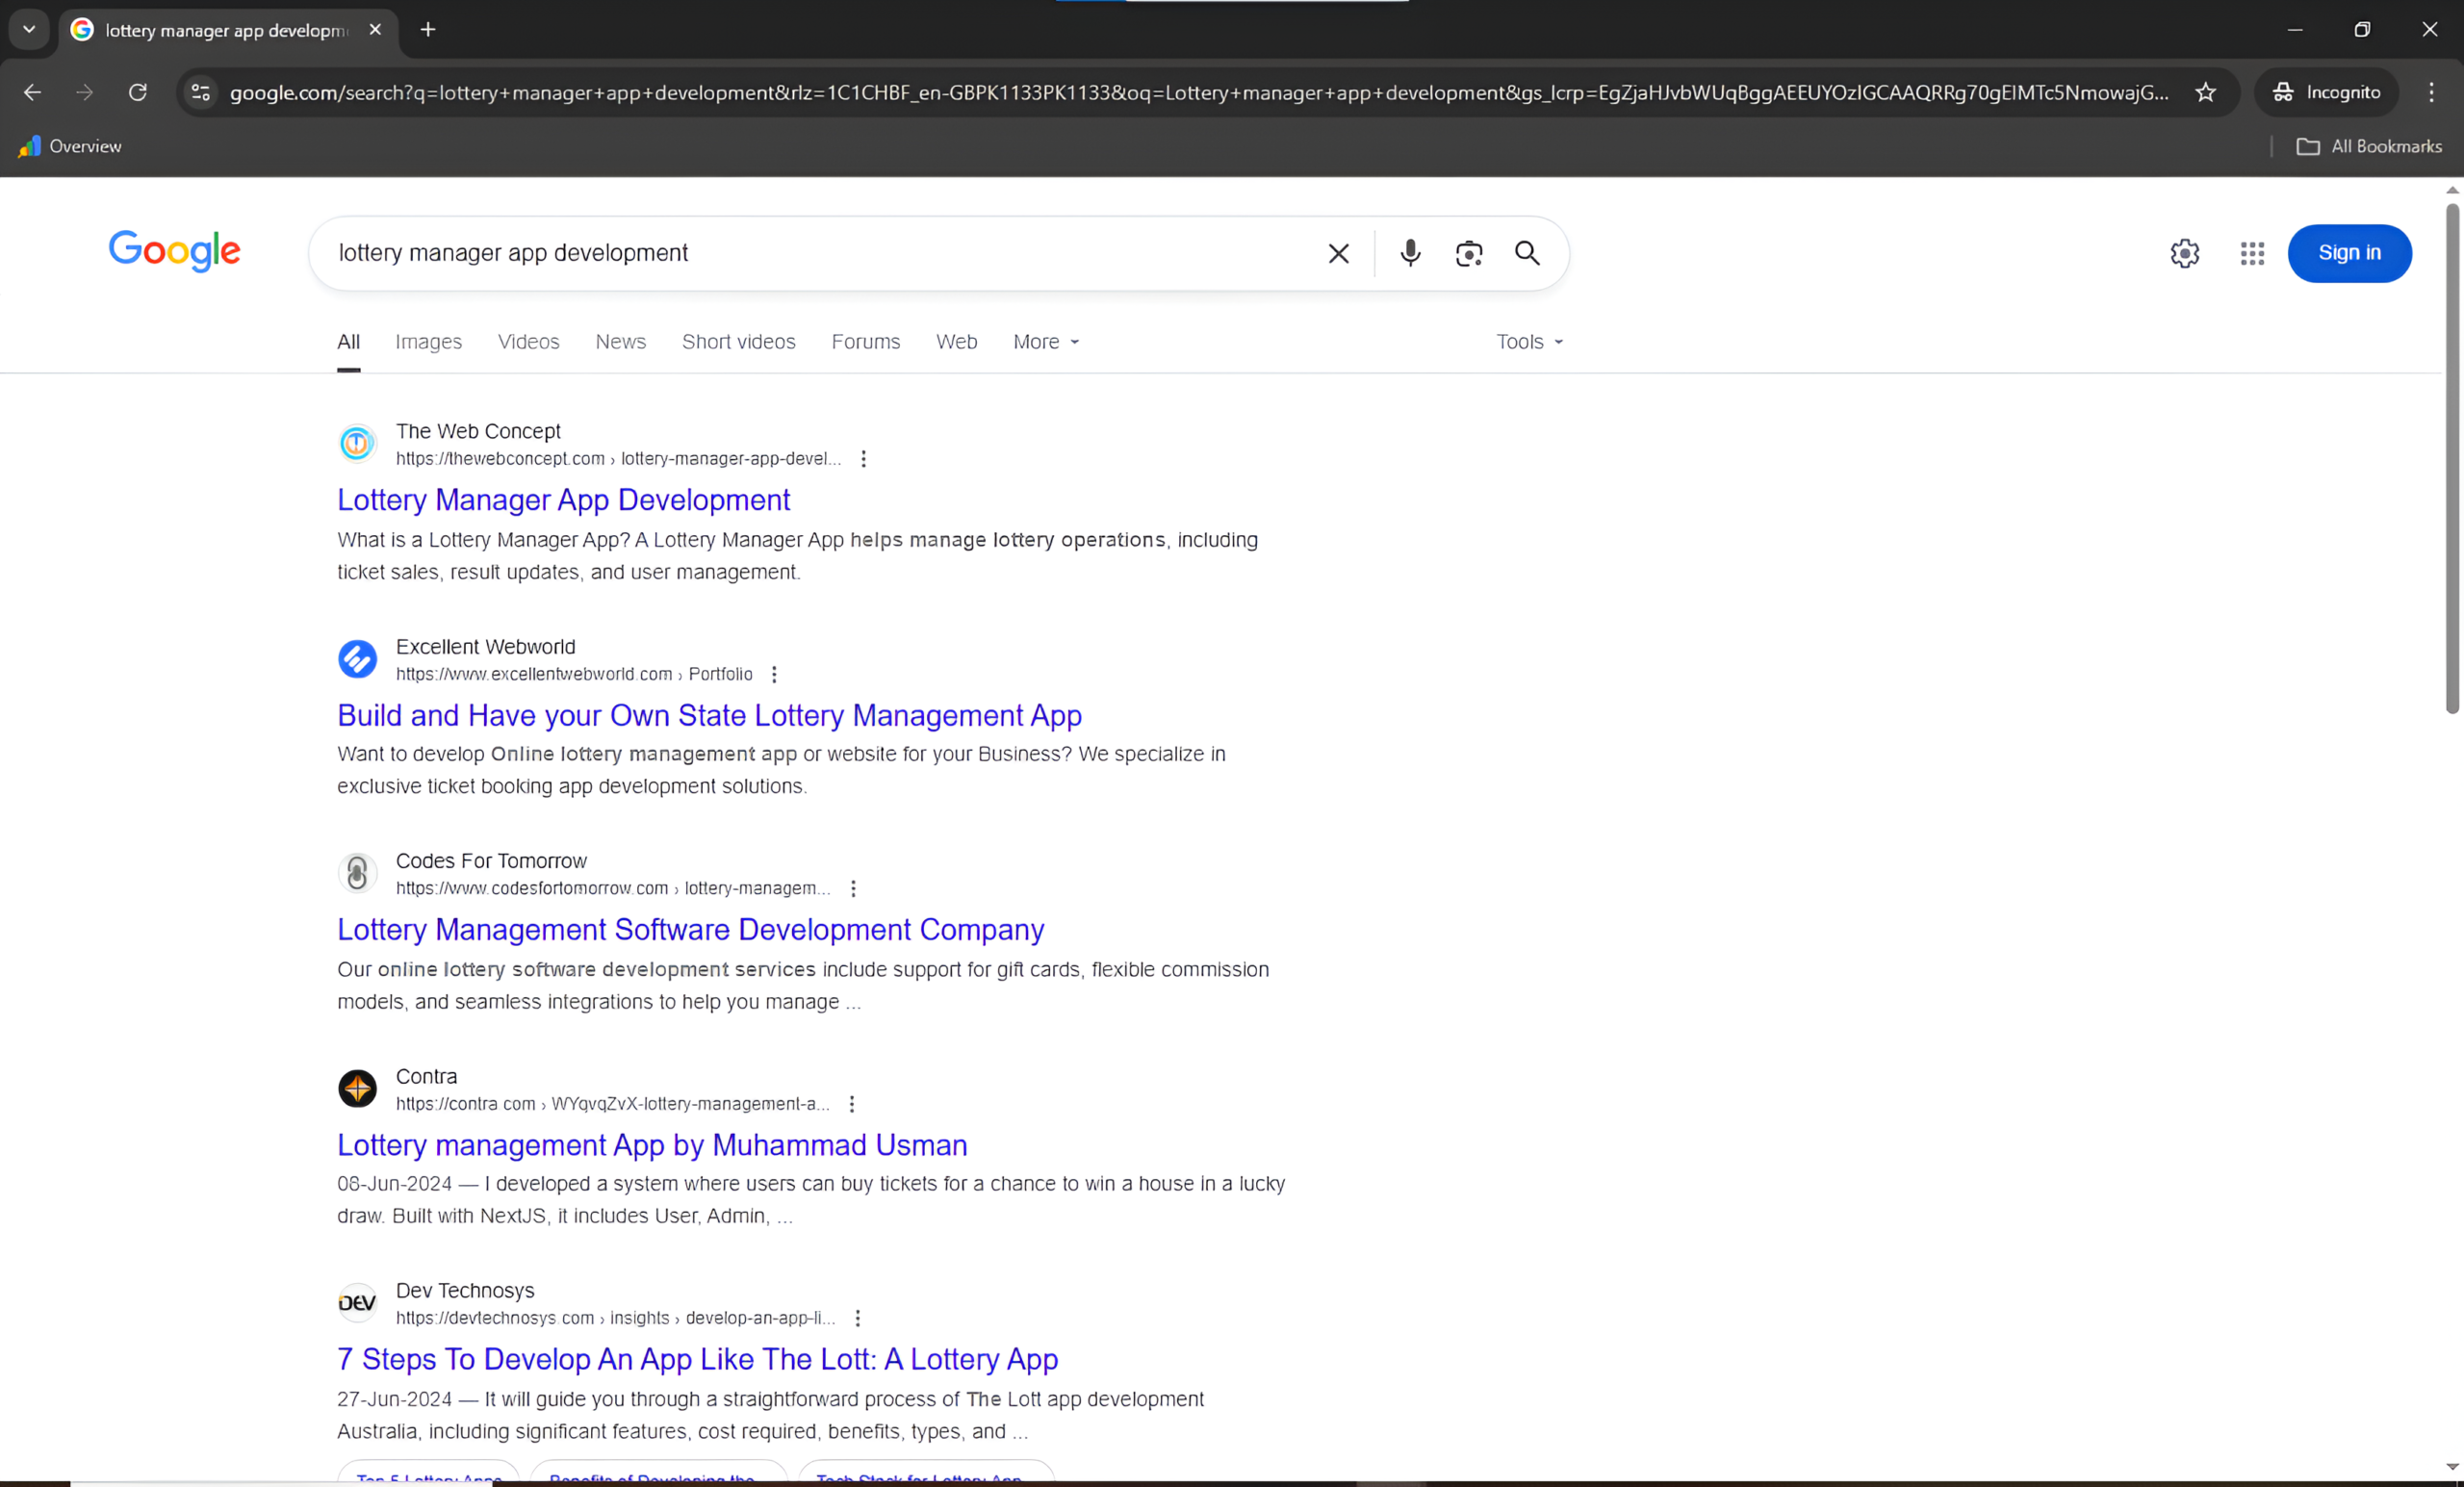2464x1487 pixels.
Task: Click the devtechnosys.com insights URL
Action: point(615,1319)
